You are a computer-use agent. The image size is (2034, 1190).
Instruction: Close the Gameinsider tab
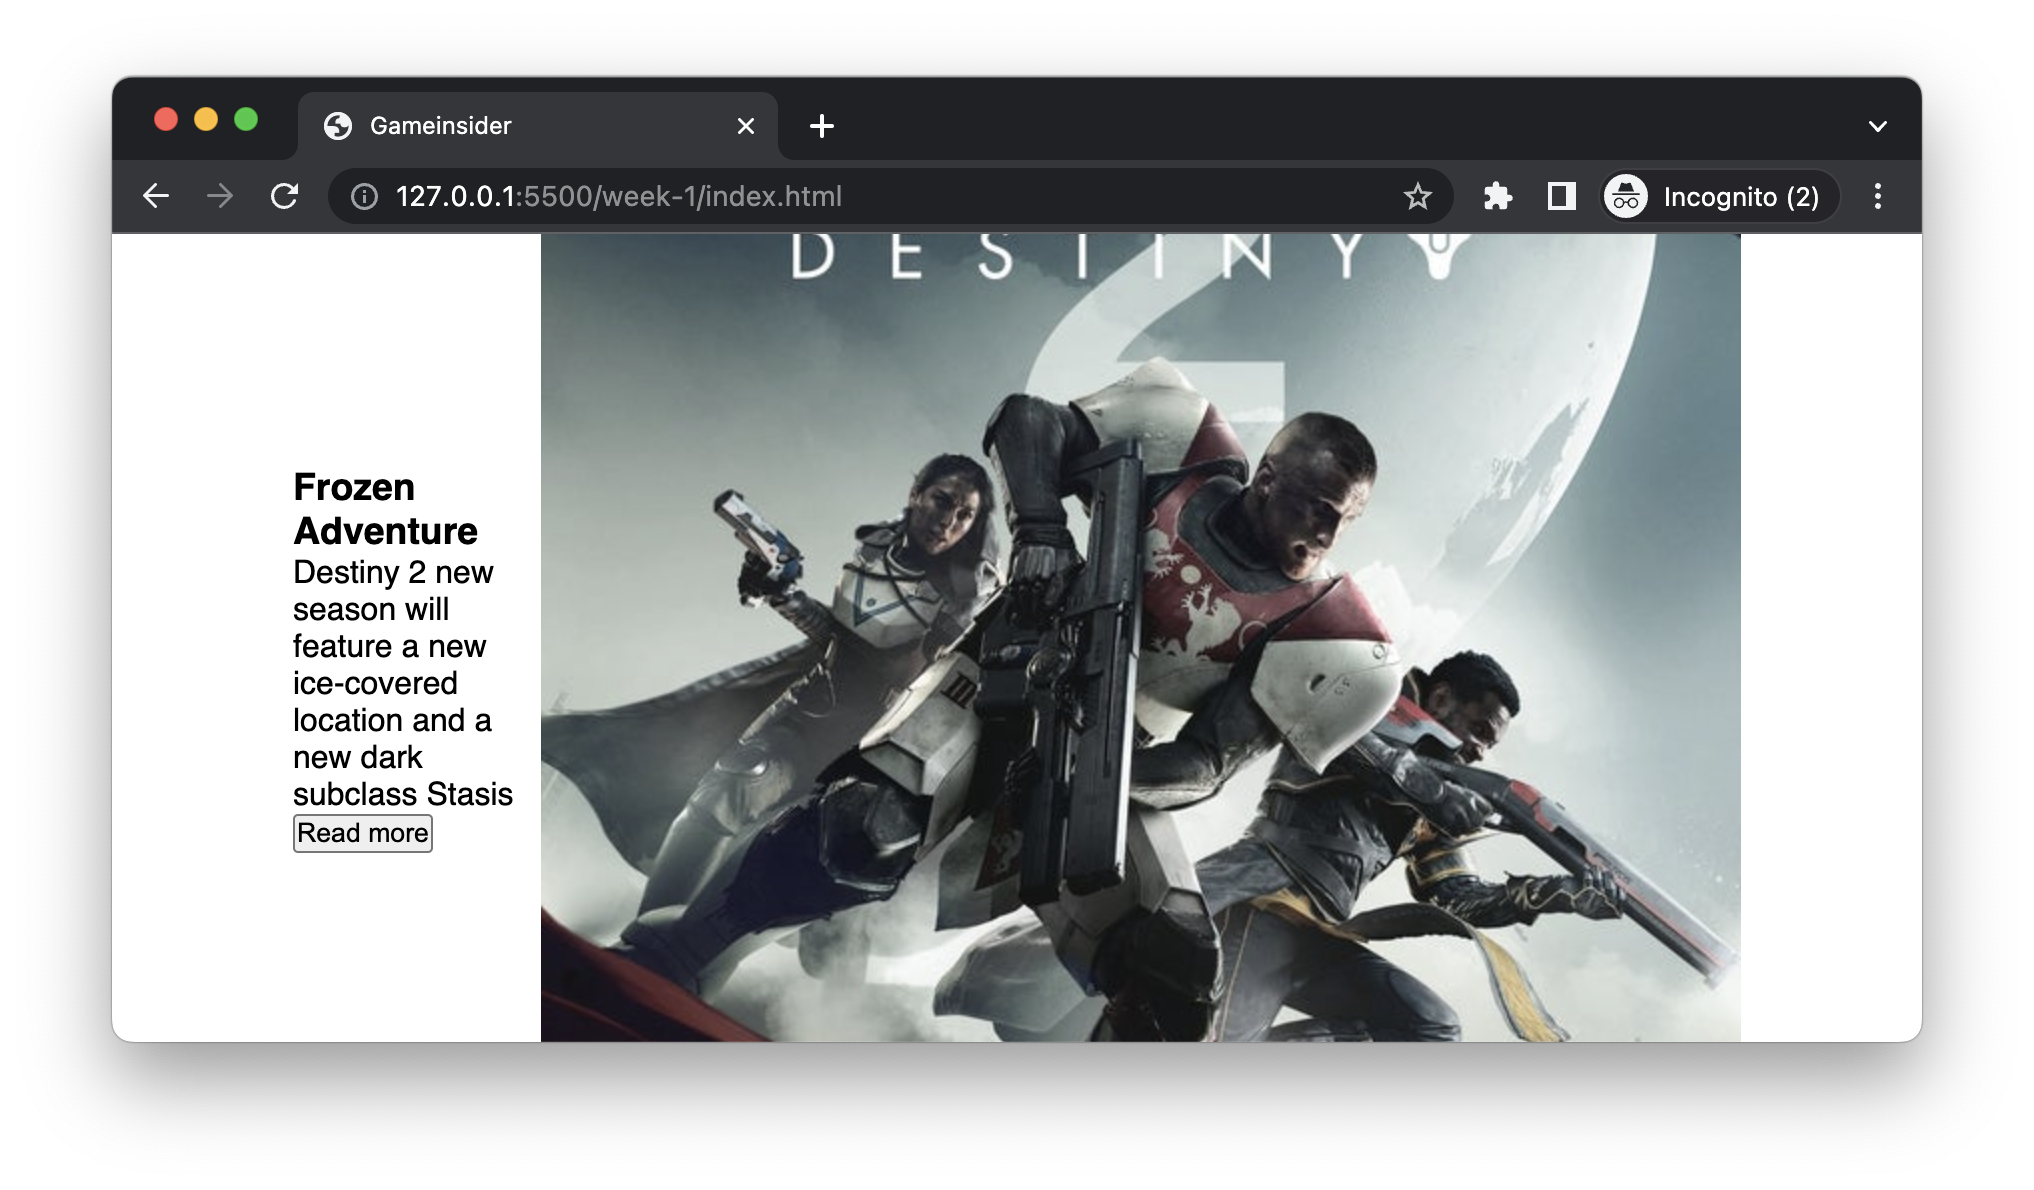tap(745, 126)
